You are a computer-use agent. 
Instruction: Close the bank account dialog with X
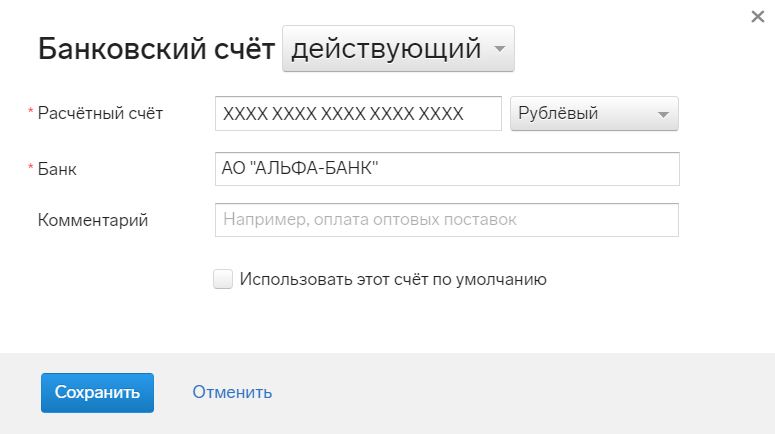(757, 17)
